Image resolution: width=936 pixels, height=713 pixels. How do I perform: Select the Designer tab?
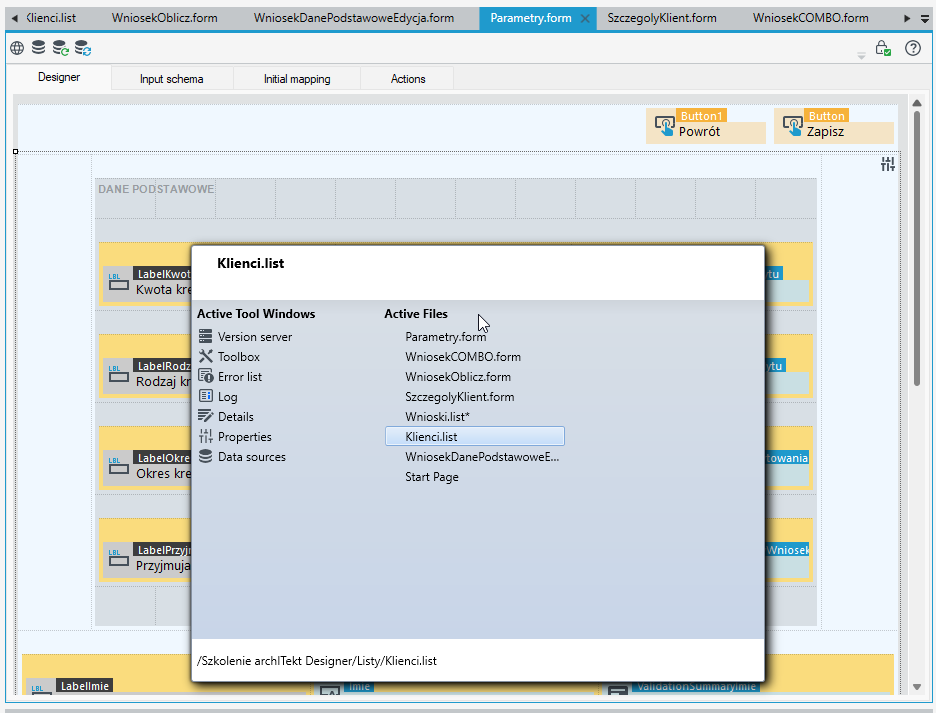(59, 77)
